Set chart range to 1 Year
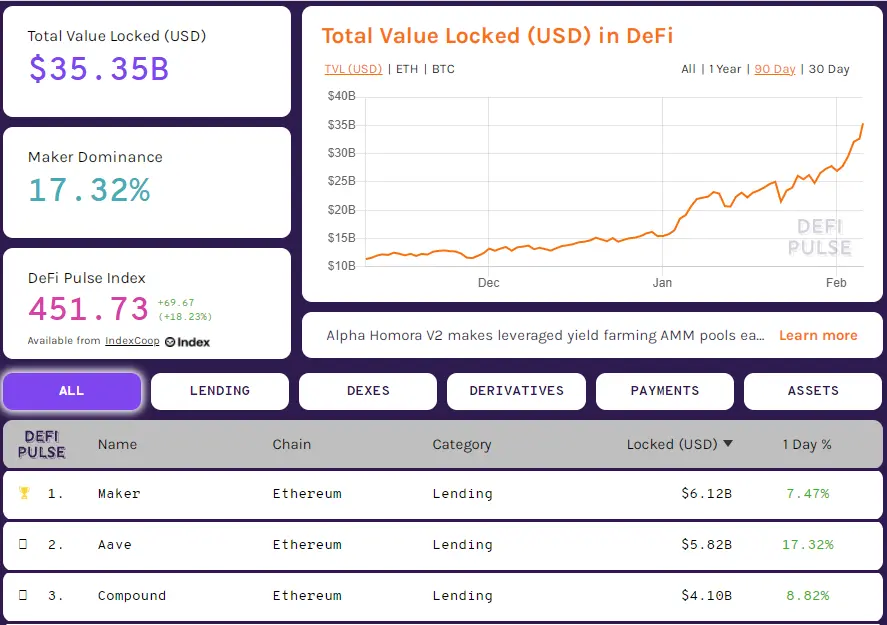The height and width of the screenshot is (625, 887). tap(725, 69)
